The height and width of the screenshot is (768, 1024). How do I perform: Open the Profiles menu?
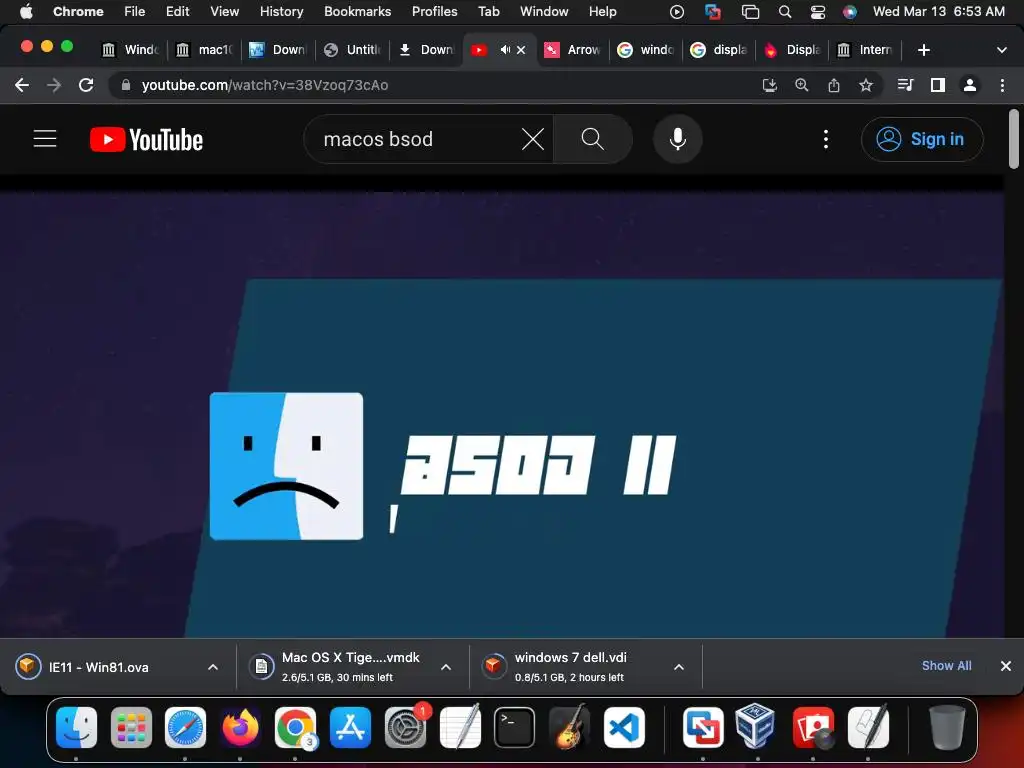(x=434, y=12)
